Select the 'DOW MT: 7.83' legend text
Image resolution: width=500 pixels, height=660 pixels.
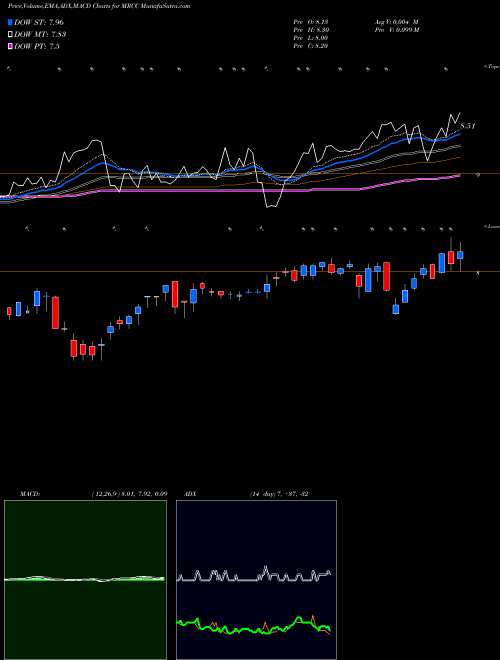point(40,35)
